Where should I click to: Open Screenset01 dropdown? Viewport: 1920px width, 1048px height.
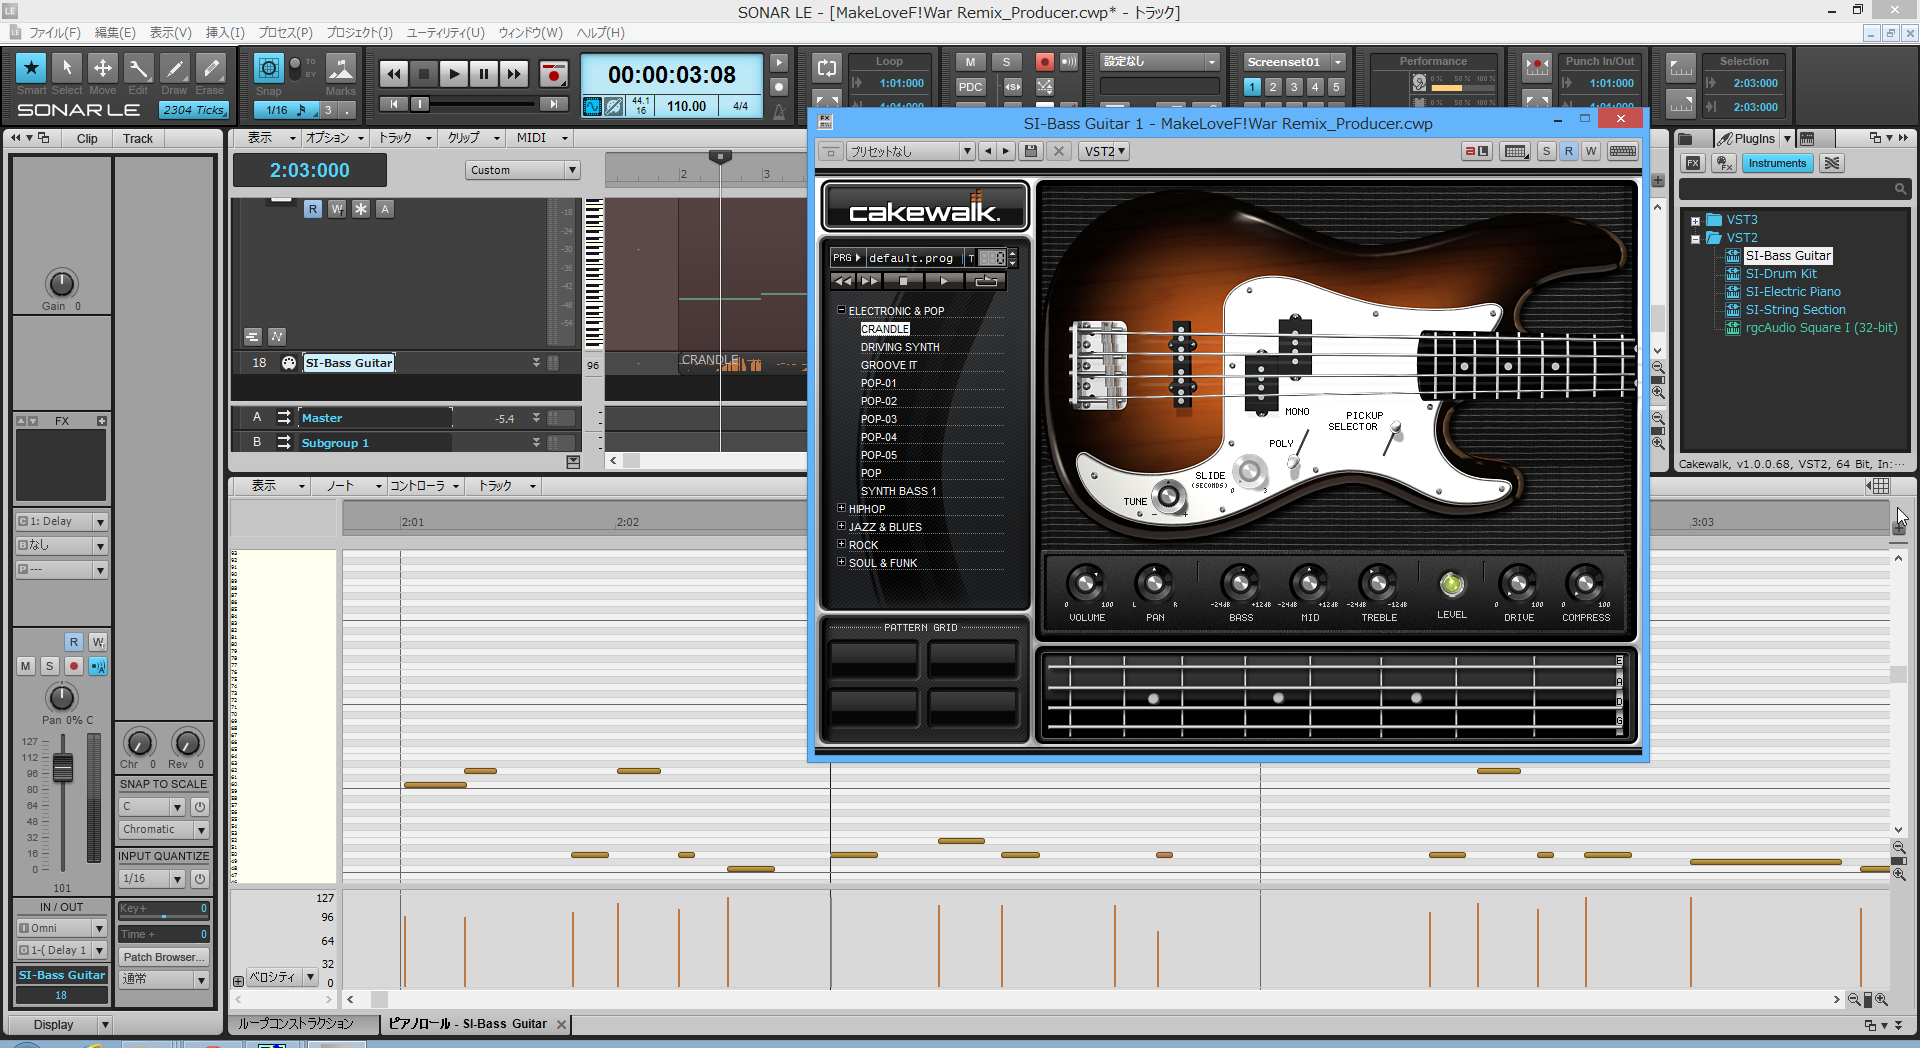(x=1294, y=62)
